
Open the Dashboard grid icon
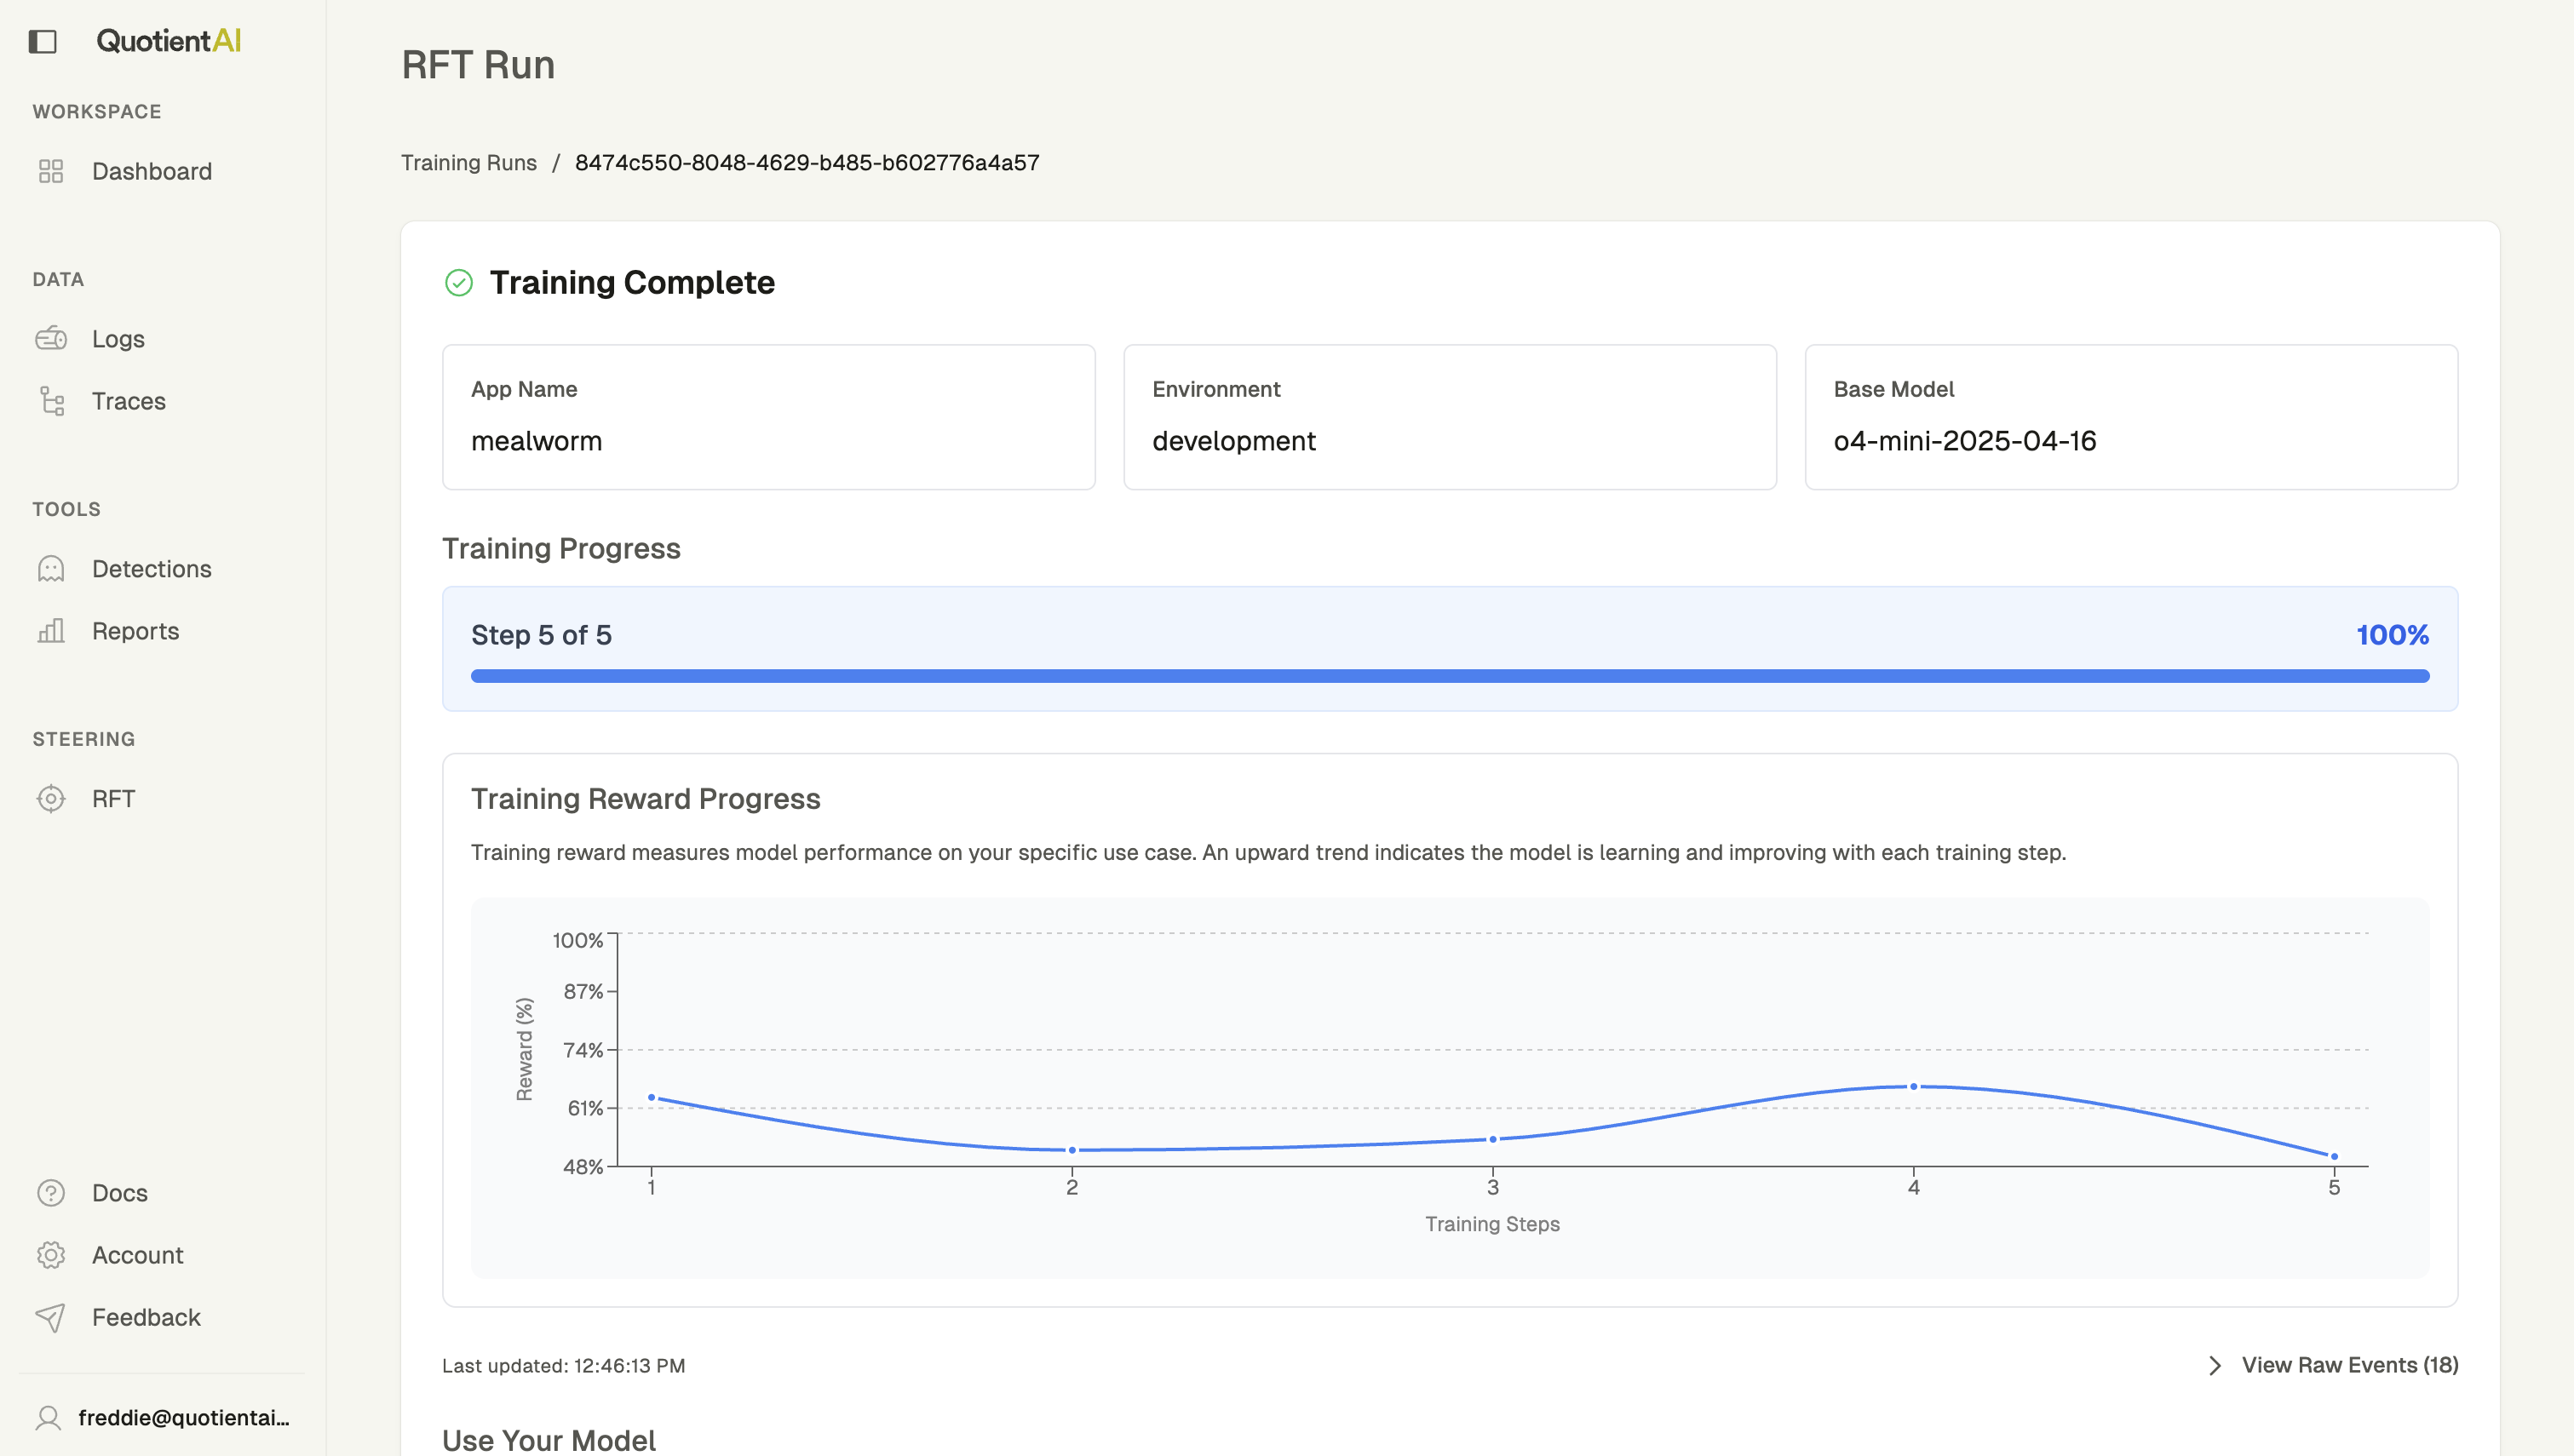coord(51,171)
